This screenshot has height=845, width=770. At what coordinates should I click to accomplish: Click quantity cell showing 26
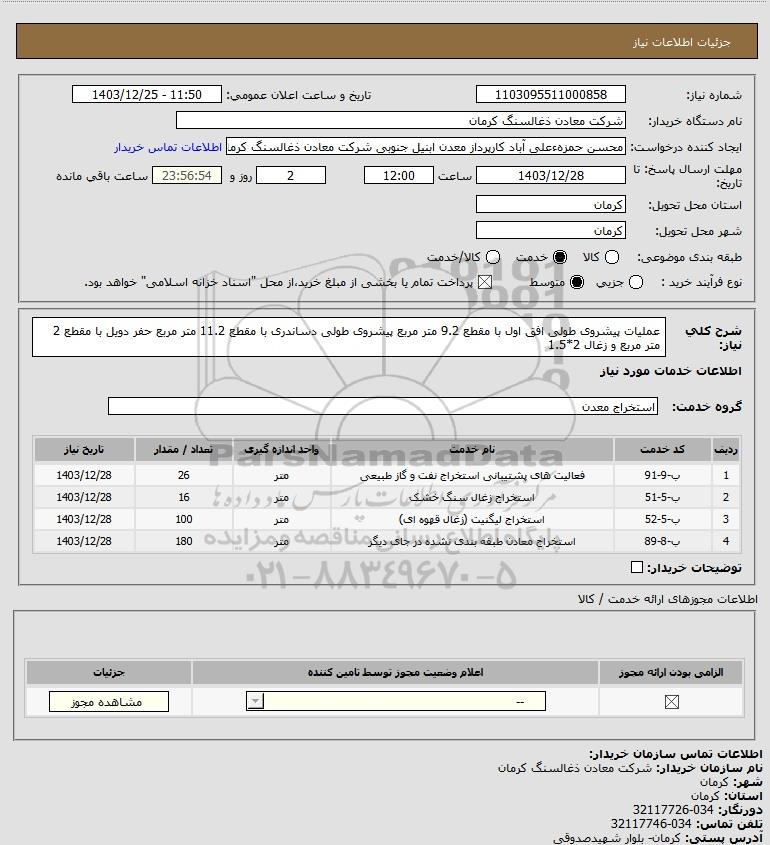pyautogui.click(x=183, y=475)
